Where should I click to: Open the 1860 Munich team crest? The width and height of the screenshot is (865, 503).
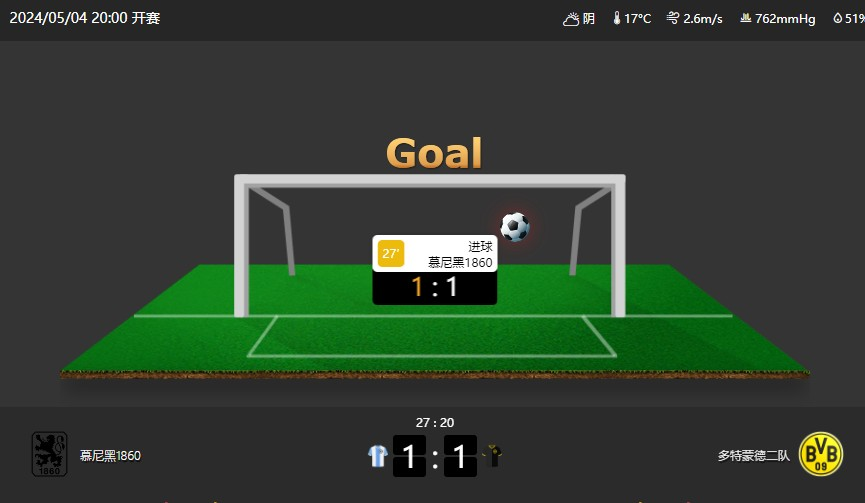tap(50, 454)
